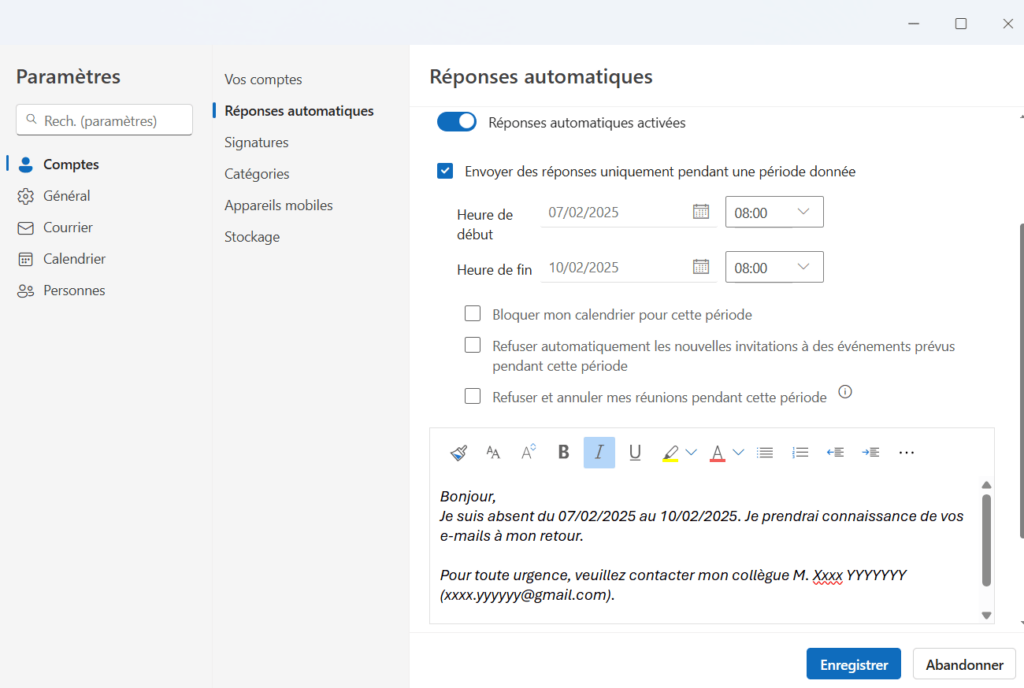Apply bold formatting to the message

pos(563,452)
